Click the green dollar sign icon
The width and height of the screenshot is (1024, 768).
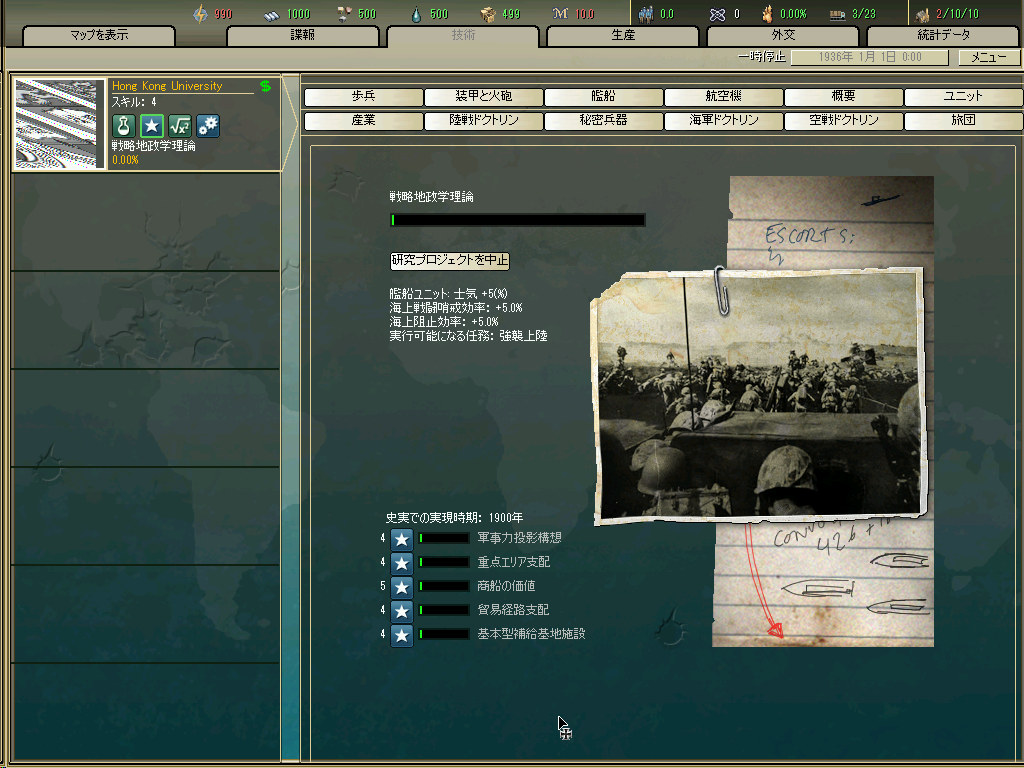(x=265, y=86)
